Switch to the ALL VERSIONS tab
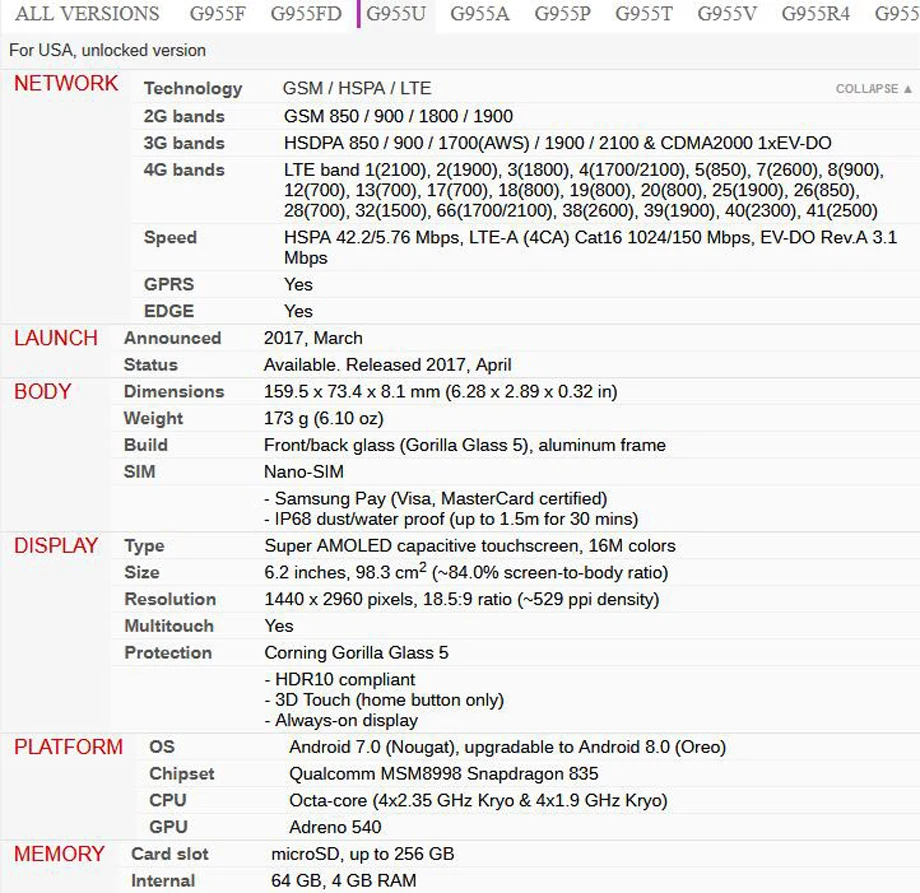Viewport: 920px width, 893px height. [87, 13]
